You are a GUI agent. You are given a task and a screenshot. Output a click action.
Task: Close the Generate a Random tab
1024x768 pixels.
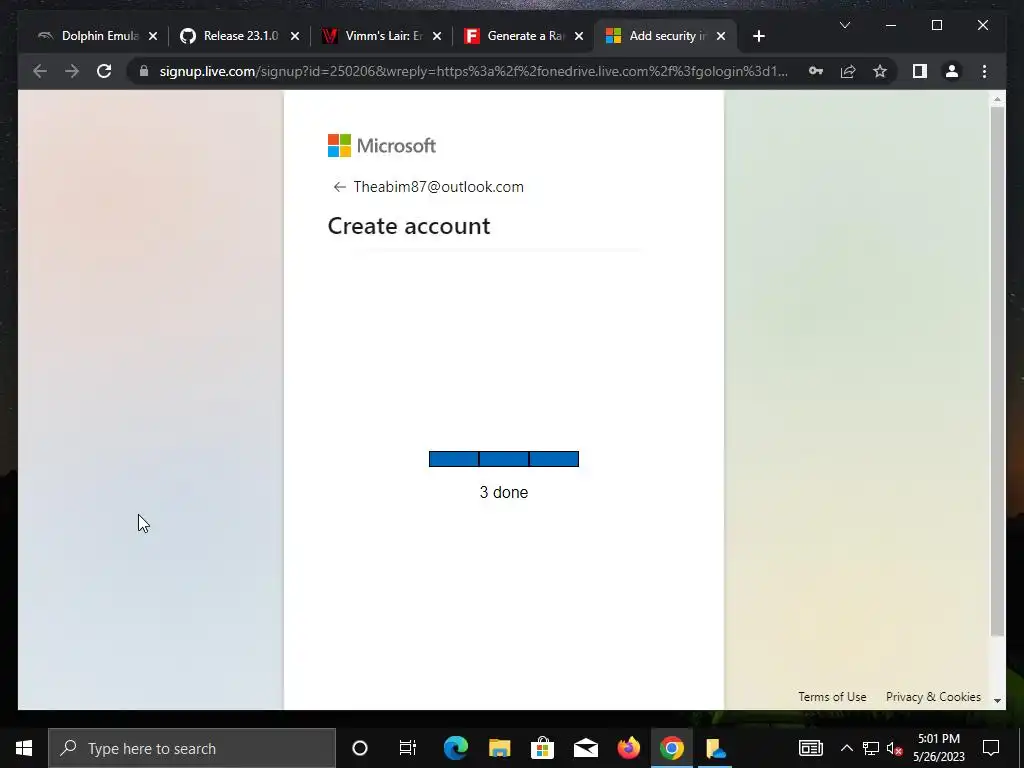[579, 37]
